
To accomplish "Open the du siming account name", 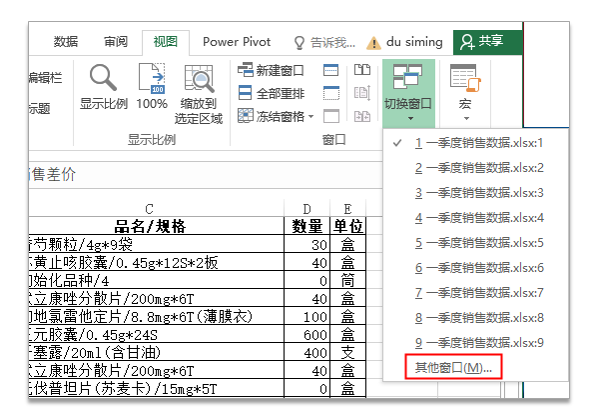I will coord(414,42).
